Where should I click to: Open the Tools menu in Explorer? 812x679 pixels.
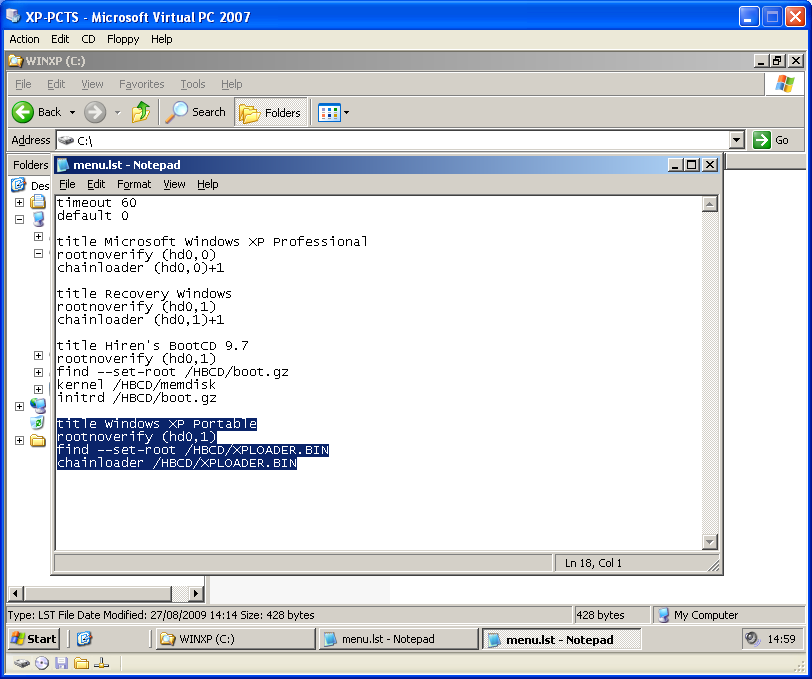[x=193, y=84]
